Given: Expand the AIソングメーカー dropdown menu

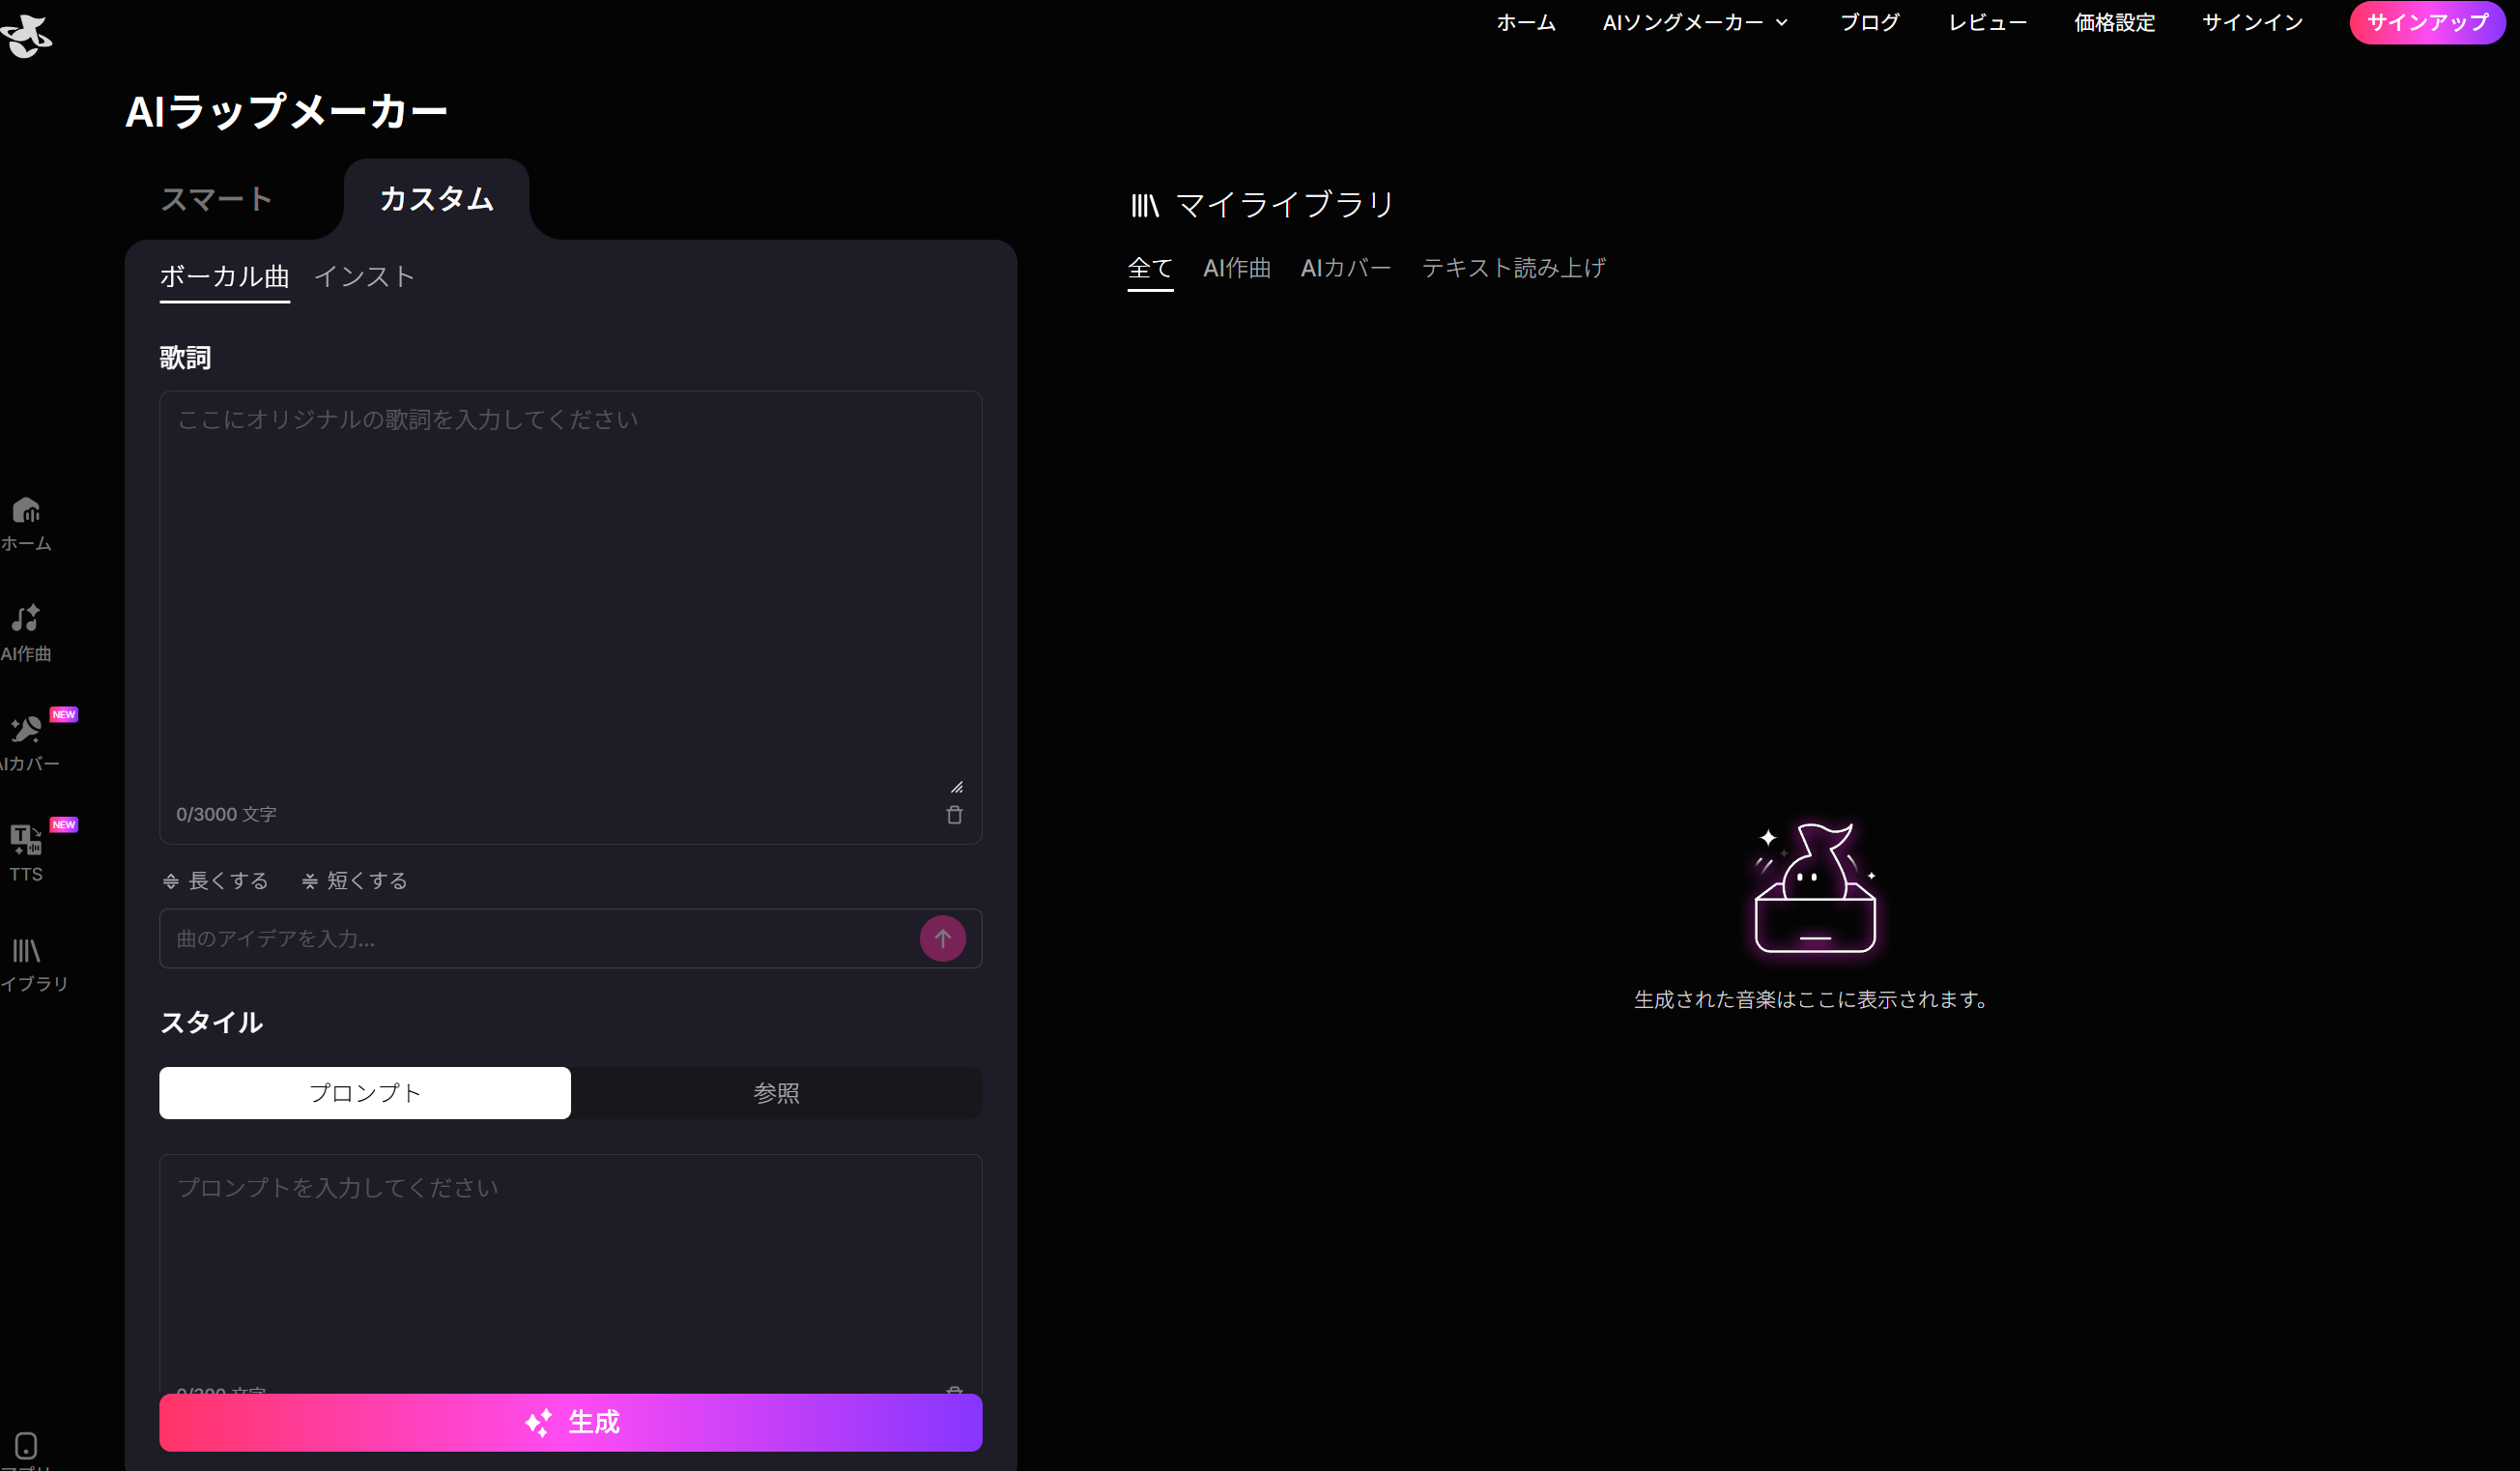Looking at the screenshot, I should click(1694, 22).
